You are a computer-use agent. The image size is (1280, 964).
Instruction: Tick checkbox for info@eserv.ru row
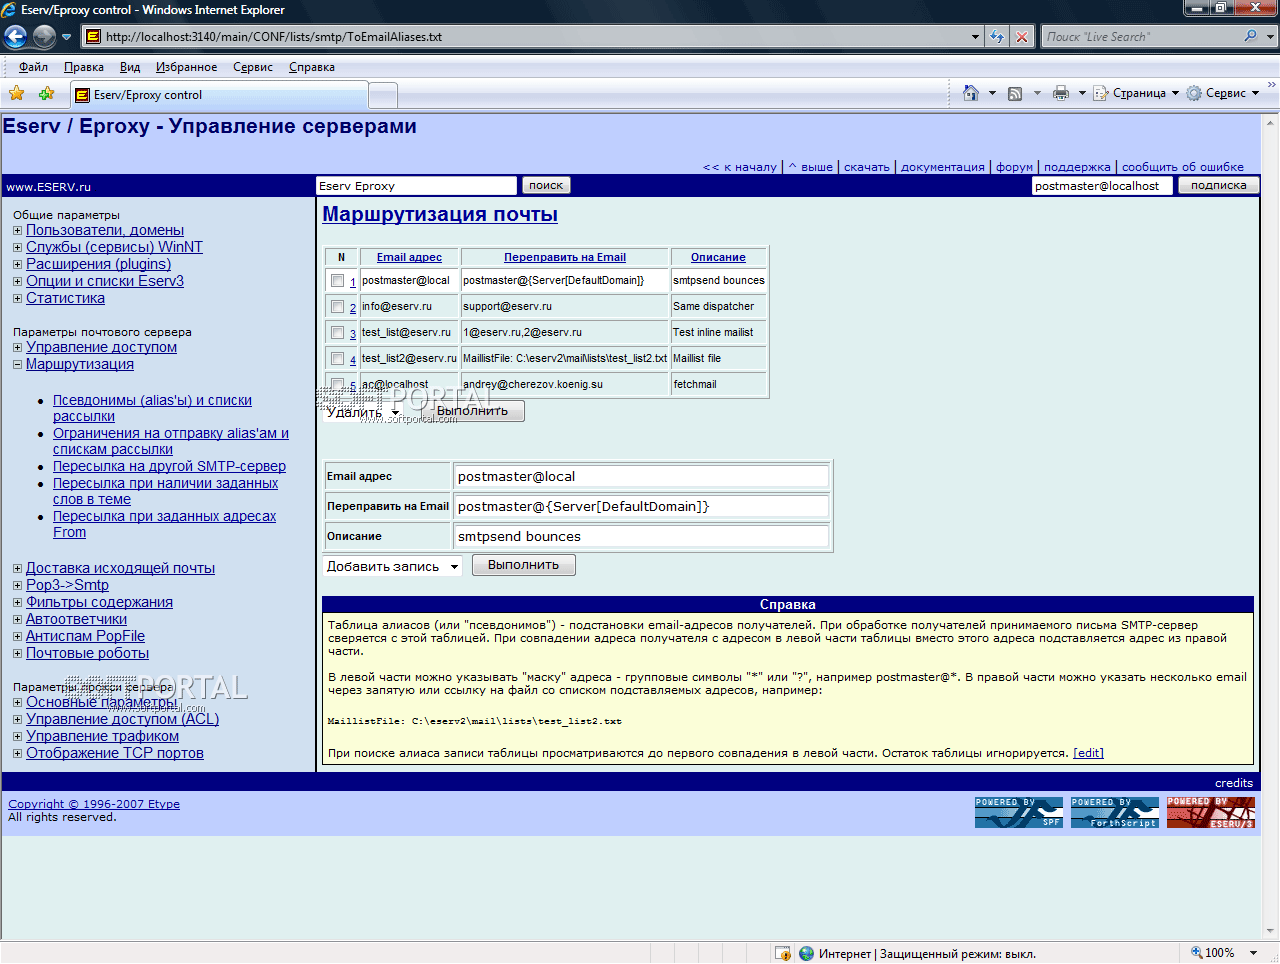(337, 307)
